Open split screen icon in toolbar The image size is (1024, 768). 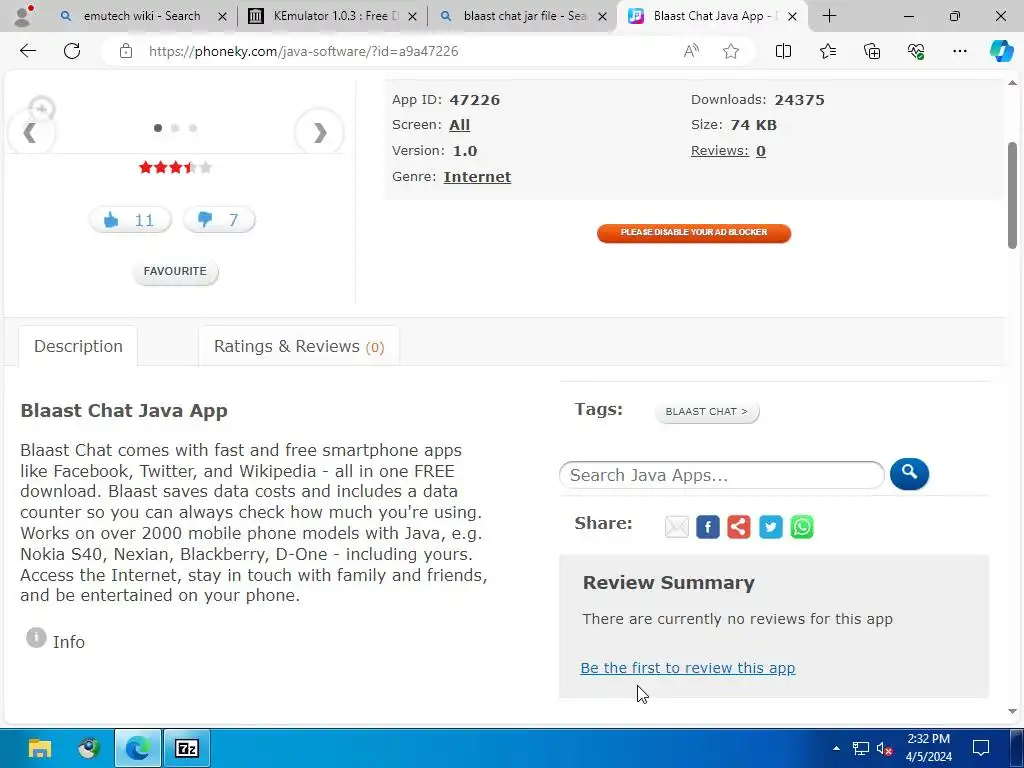click(783, 51)
